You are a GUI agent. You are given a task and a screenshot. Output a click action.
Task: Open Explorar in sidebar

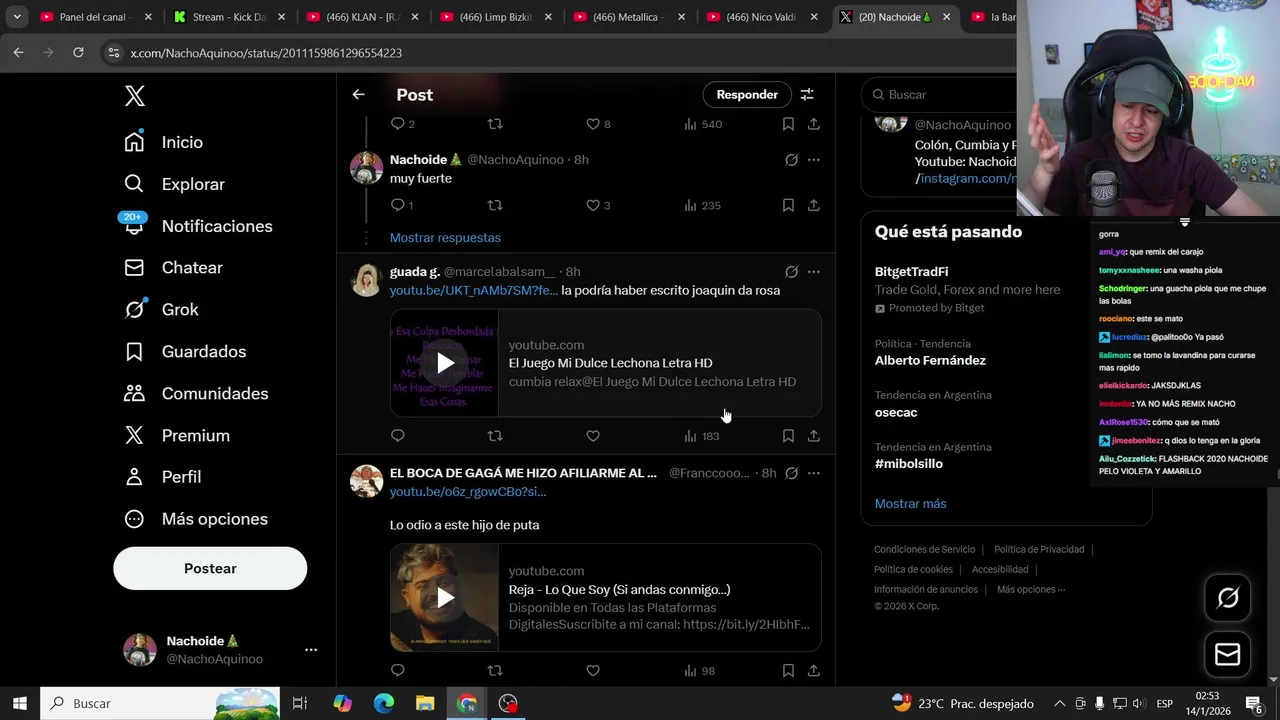(x=175, y=184)
